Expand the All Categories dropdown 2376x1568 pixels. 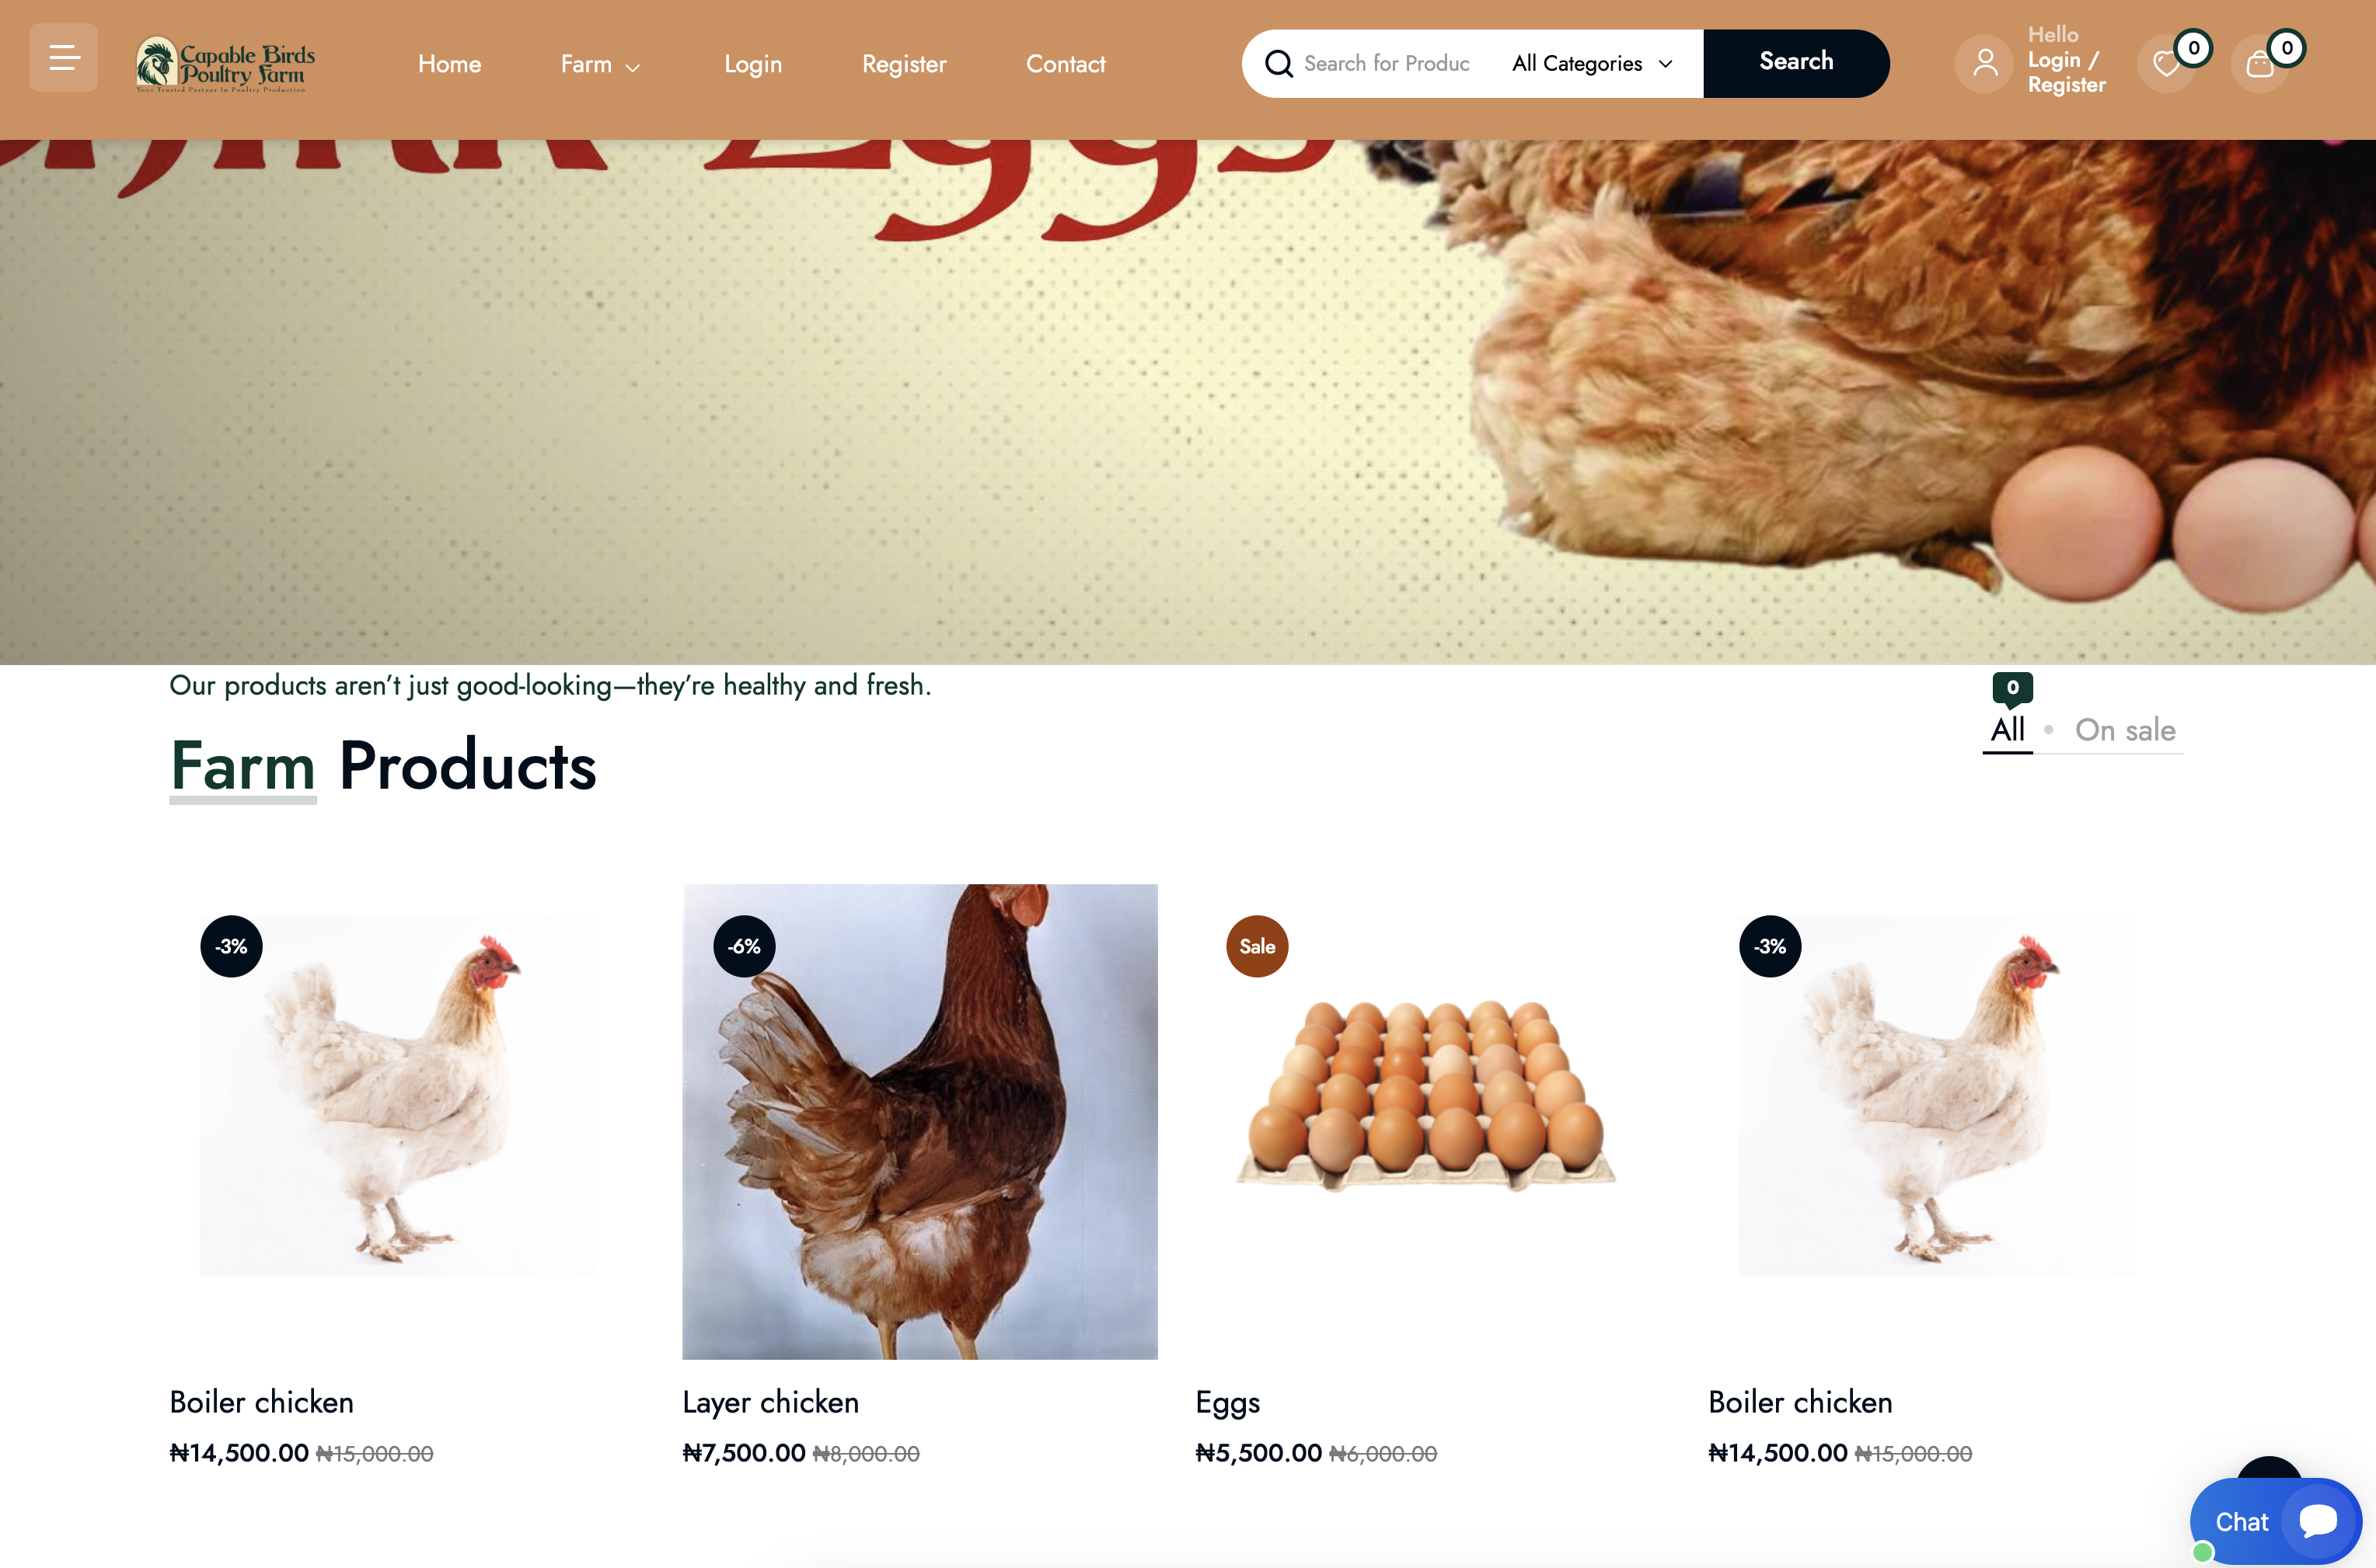point(1592,64)
